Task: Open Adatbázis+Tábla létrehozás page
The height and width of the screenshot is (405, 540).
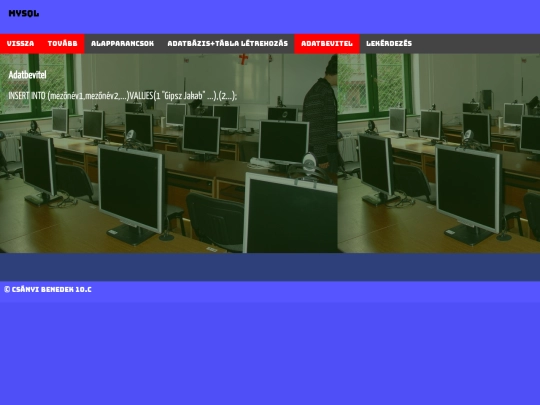Action: [227, 43]
